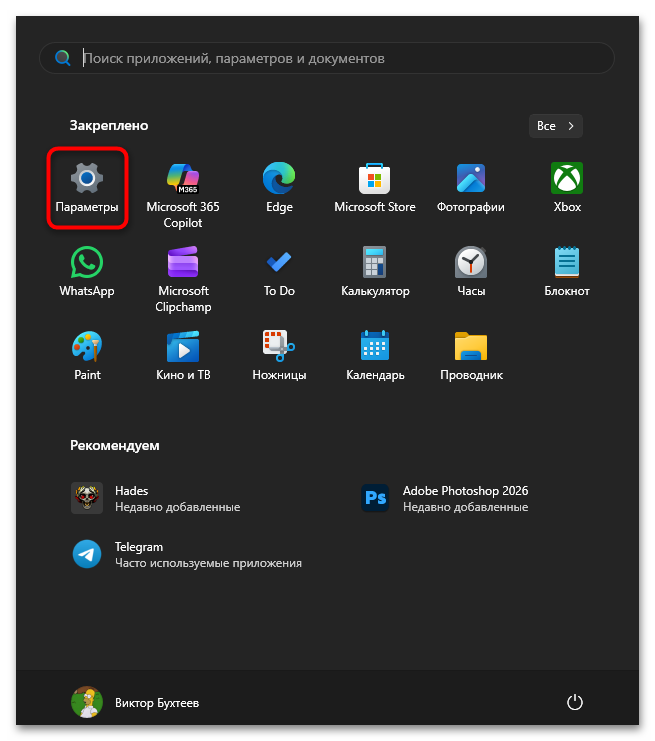Open the Календарь app
Image resolution: width=655 pixels, height=741 pixels.
pos(375,356)
